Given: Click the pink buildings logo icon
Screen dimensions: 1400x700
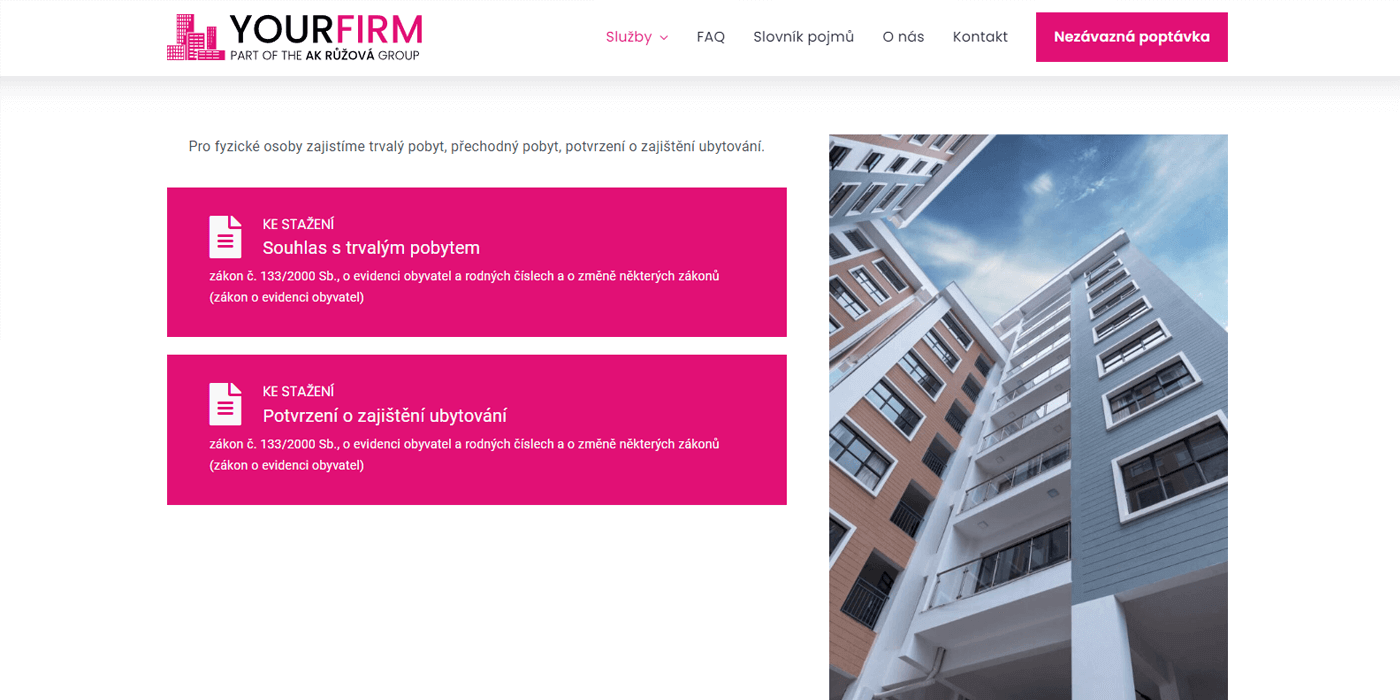Looking at the screenshot, I should tap(195, 37).
